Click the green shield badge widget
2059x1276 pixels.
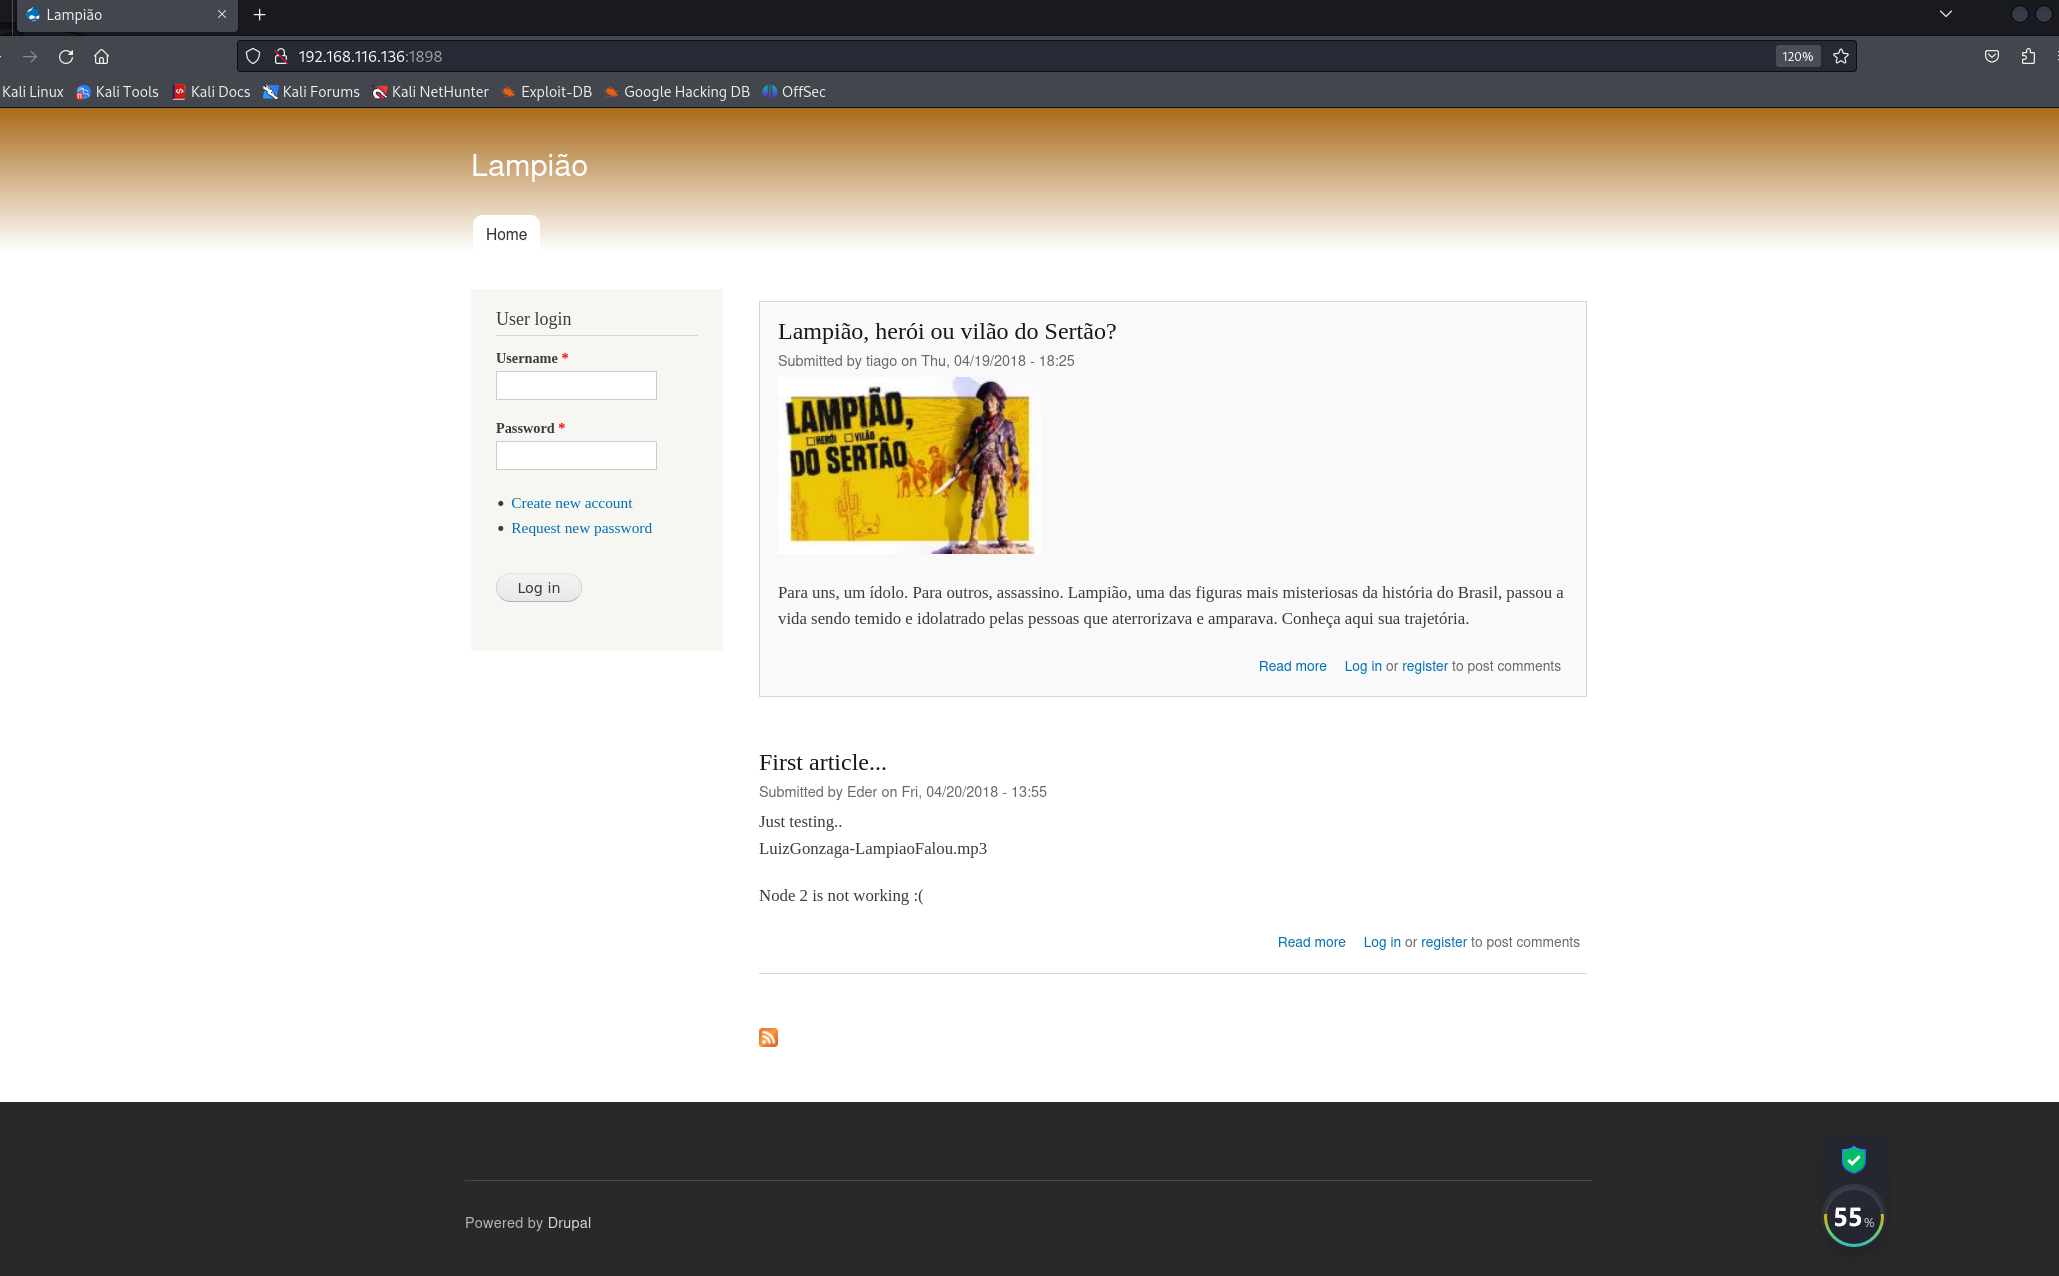pos(1853,1159)
